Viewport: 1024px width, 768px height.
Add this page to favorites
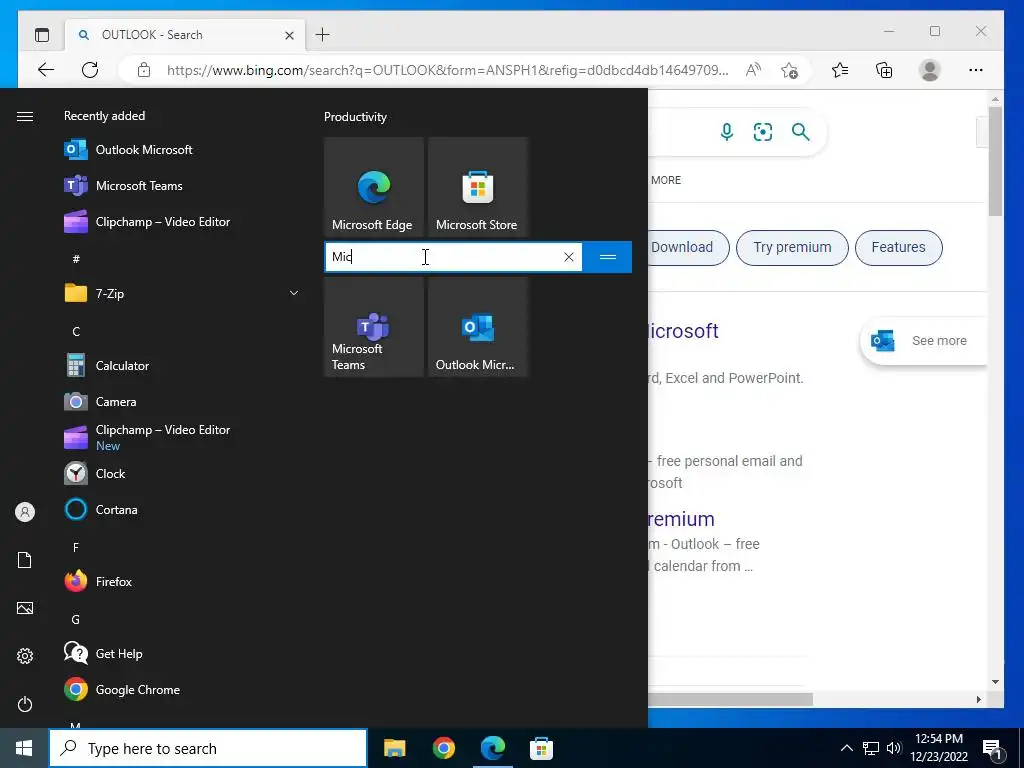coord(789,70)
